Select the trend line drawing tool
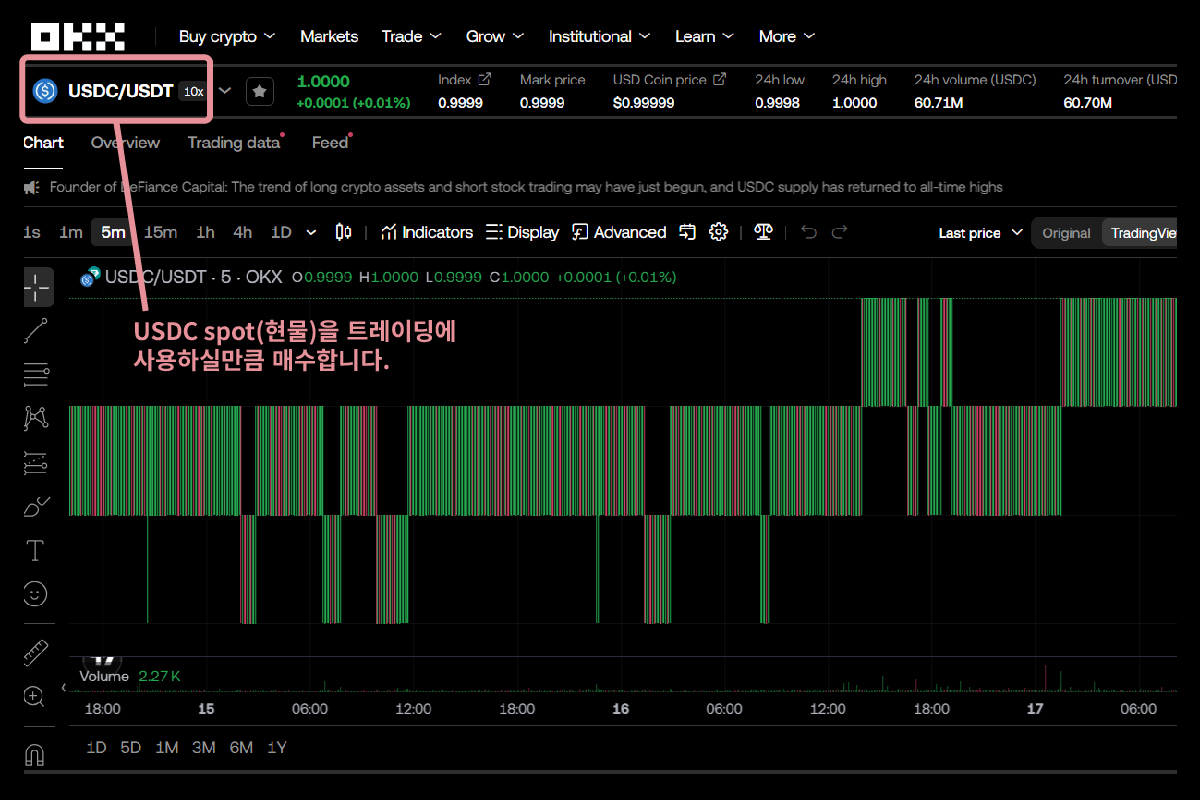This screenshot has width=1200, height=800. pyautogui.click(x=36, y=330)
